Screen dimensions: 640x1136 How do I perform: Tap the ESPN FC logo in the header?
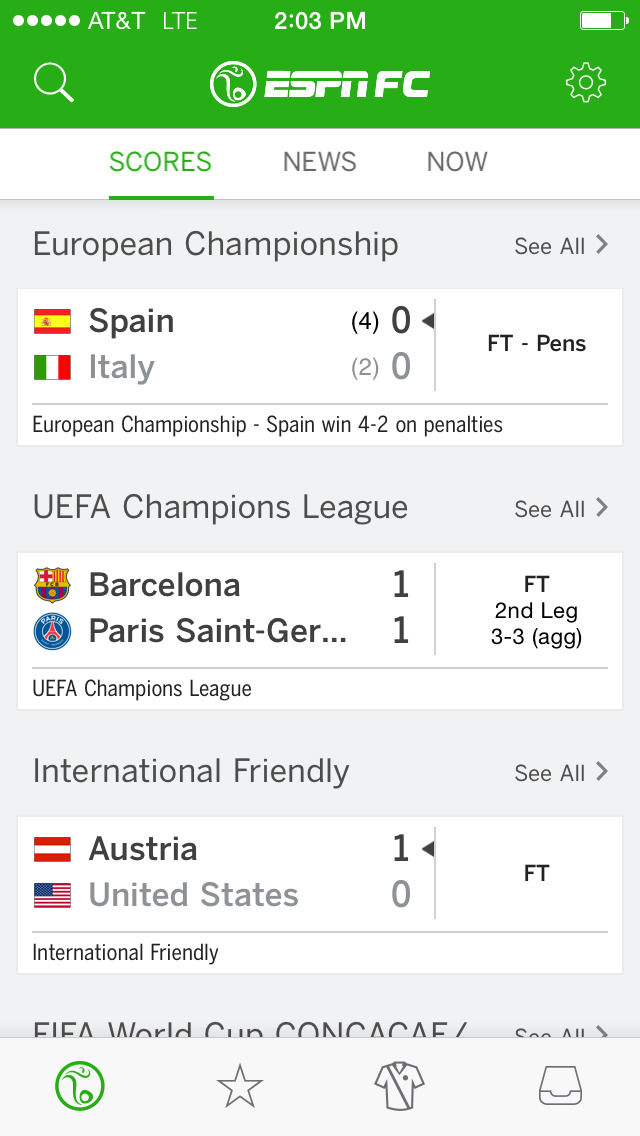[320, 83]
